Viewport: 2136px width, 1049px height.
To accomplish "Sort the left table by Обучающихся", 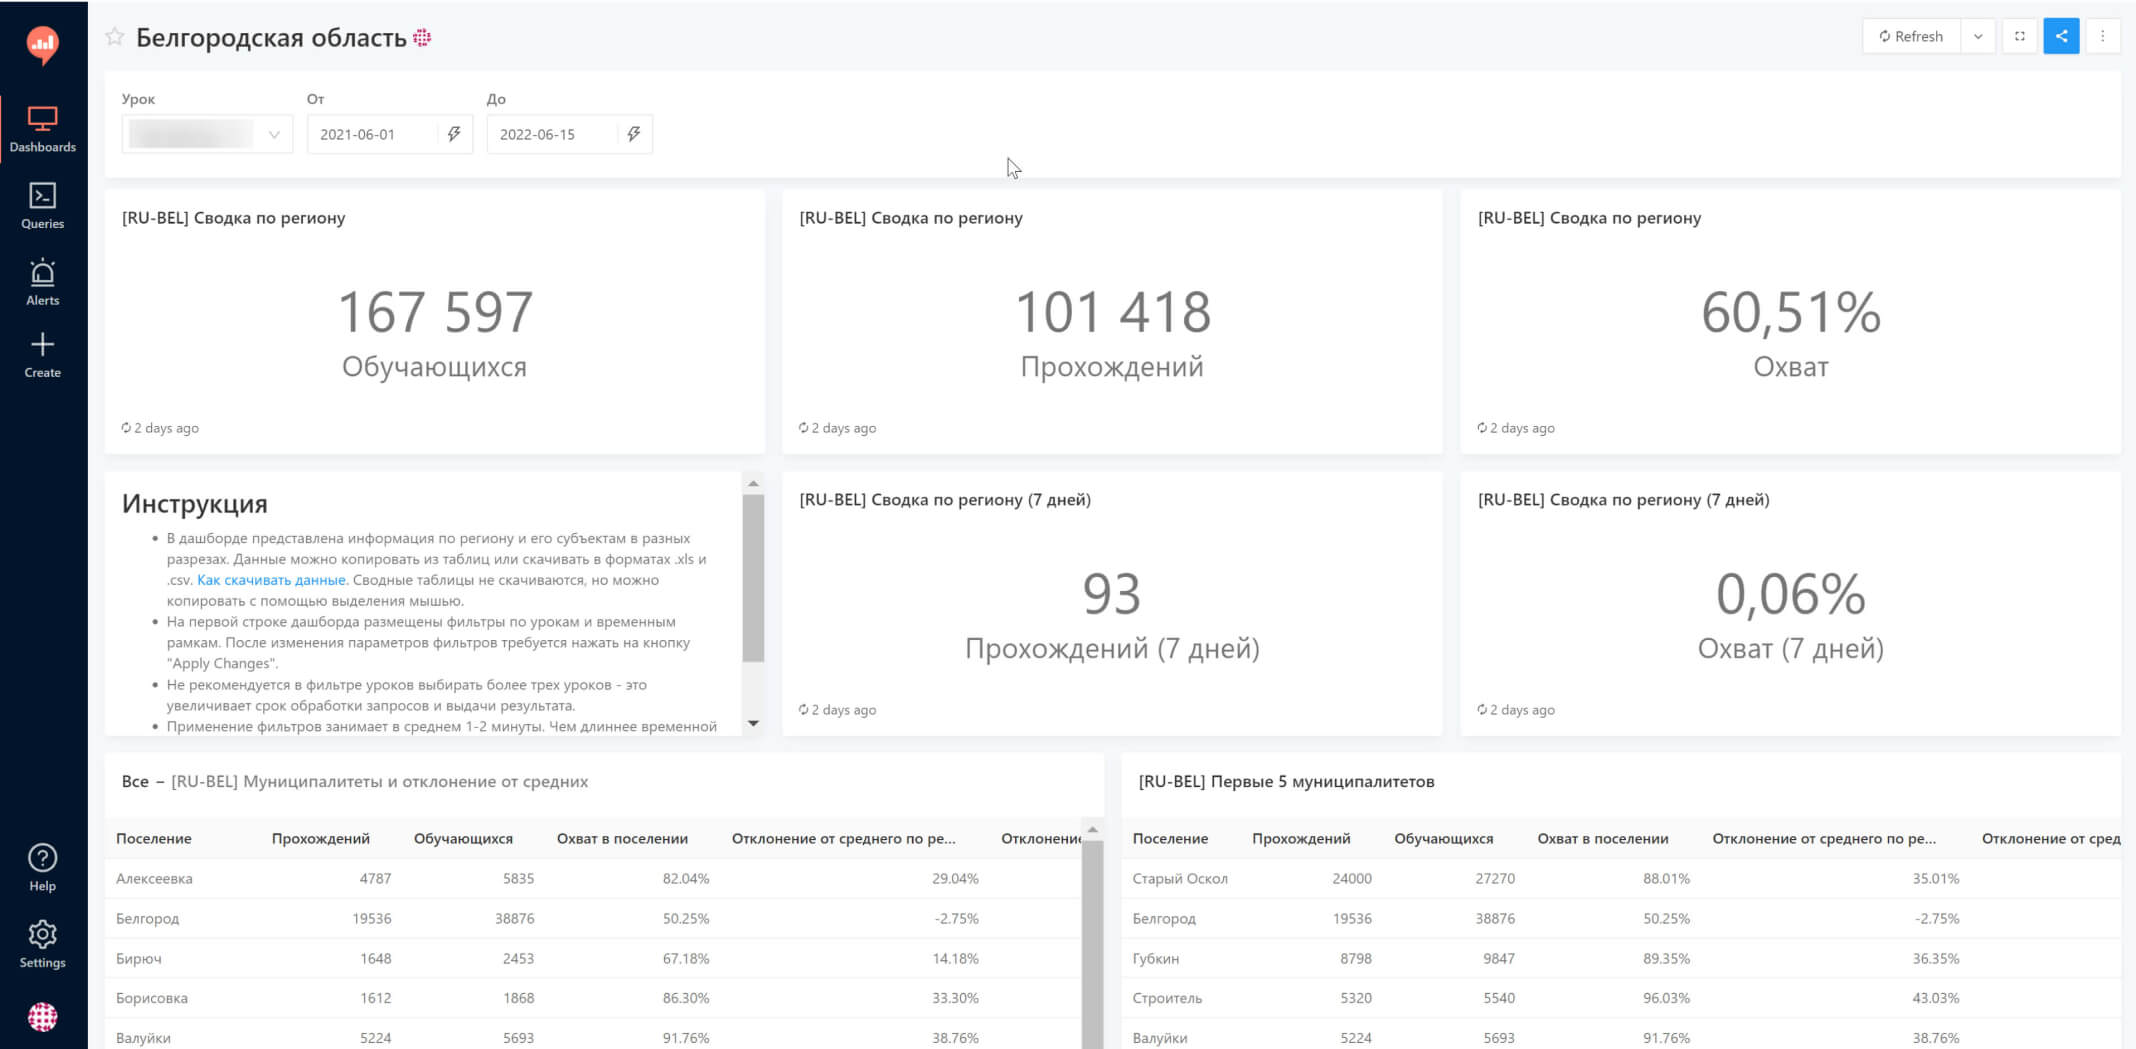I will [463, 838].
